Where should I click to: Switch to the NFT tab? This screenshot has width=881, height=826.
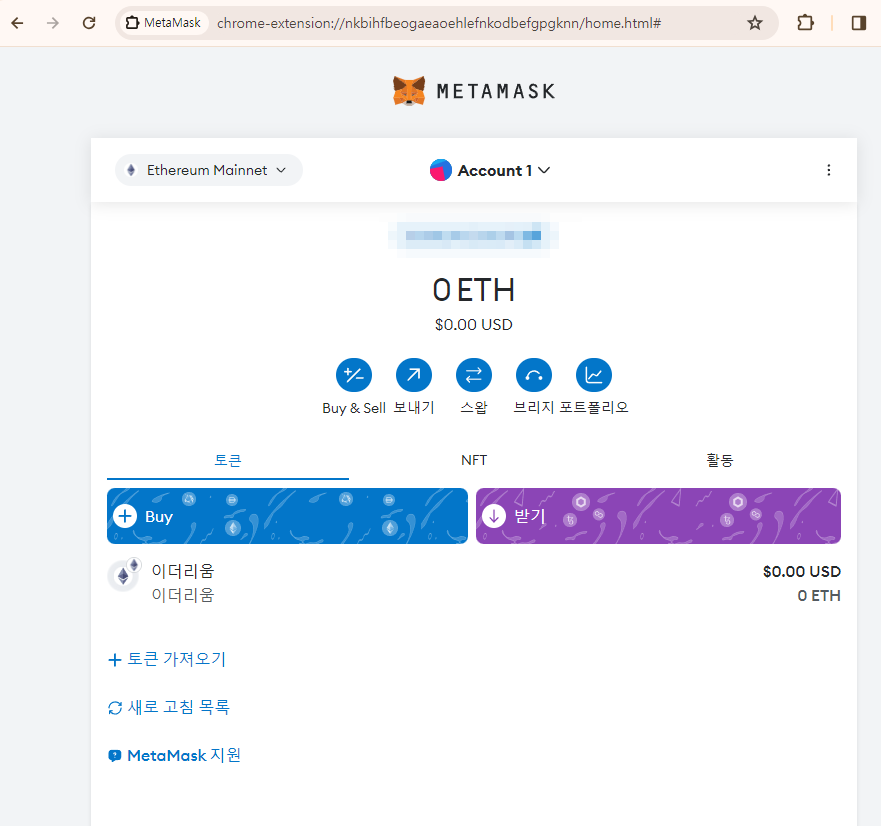click(473, 460)
